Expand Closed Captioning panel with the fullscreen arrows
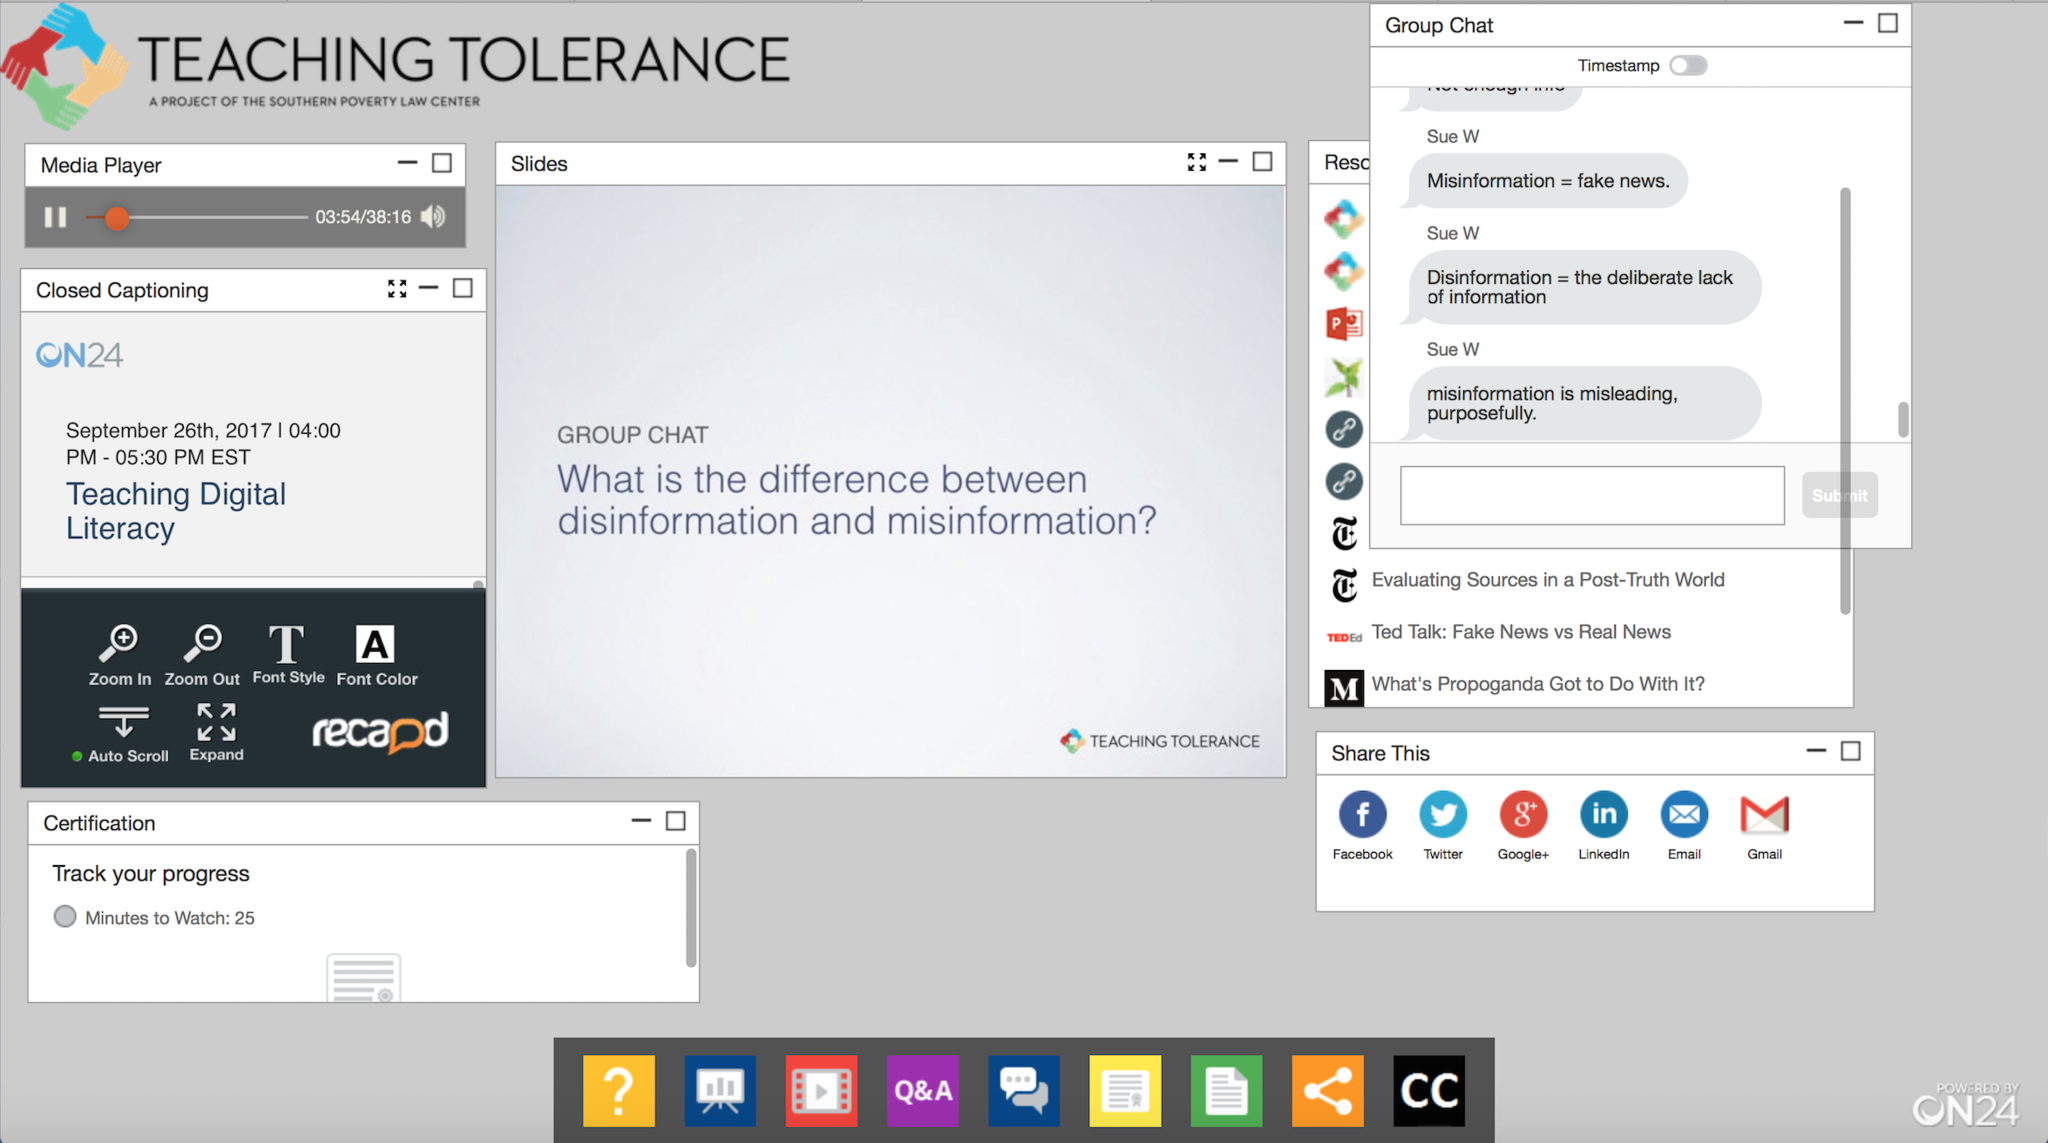This screenshot has height=1143, width=2048. (x=397, y=289)
